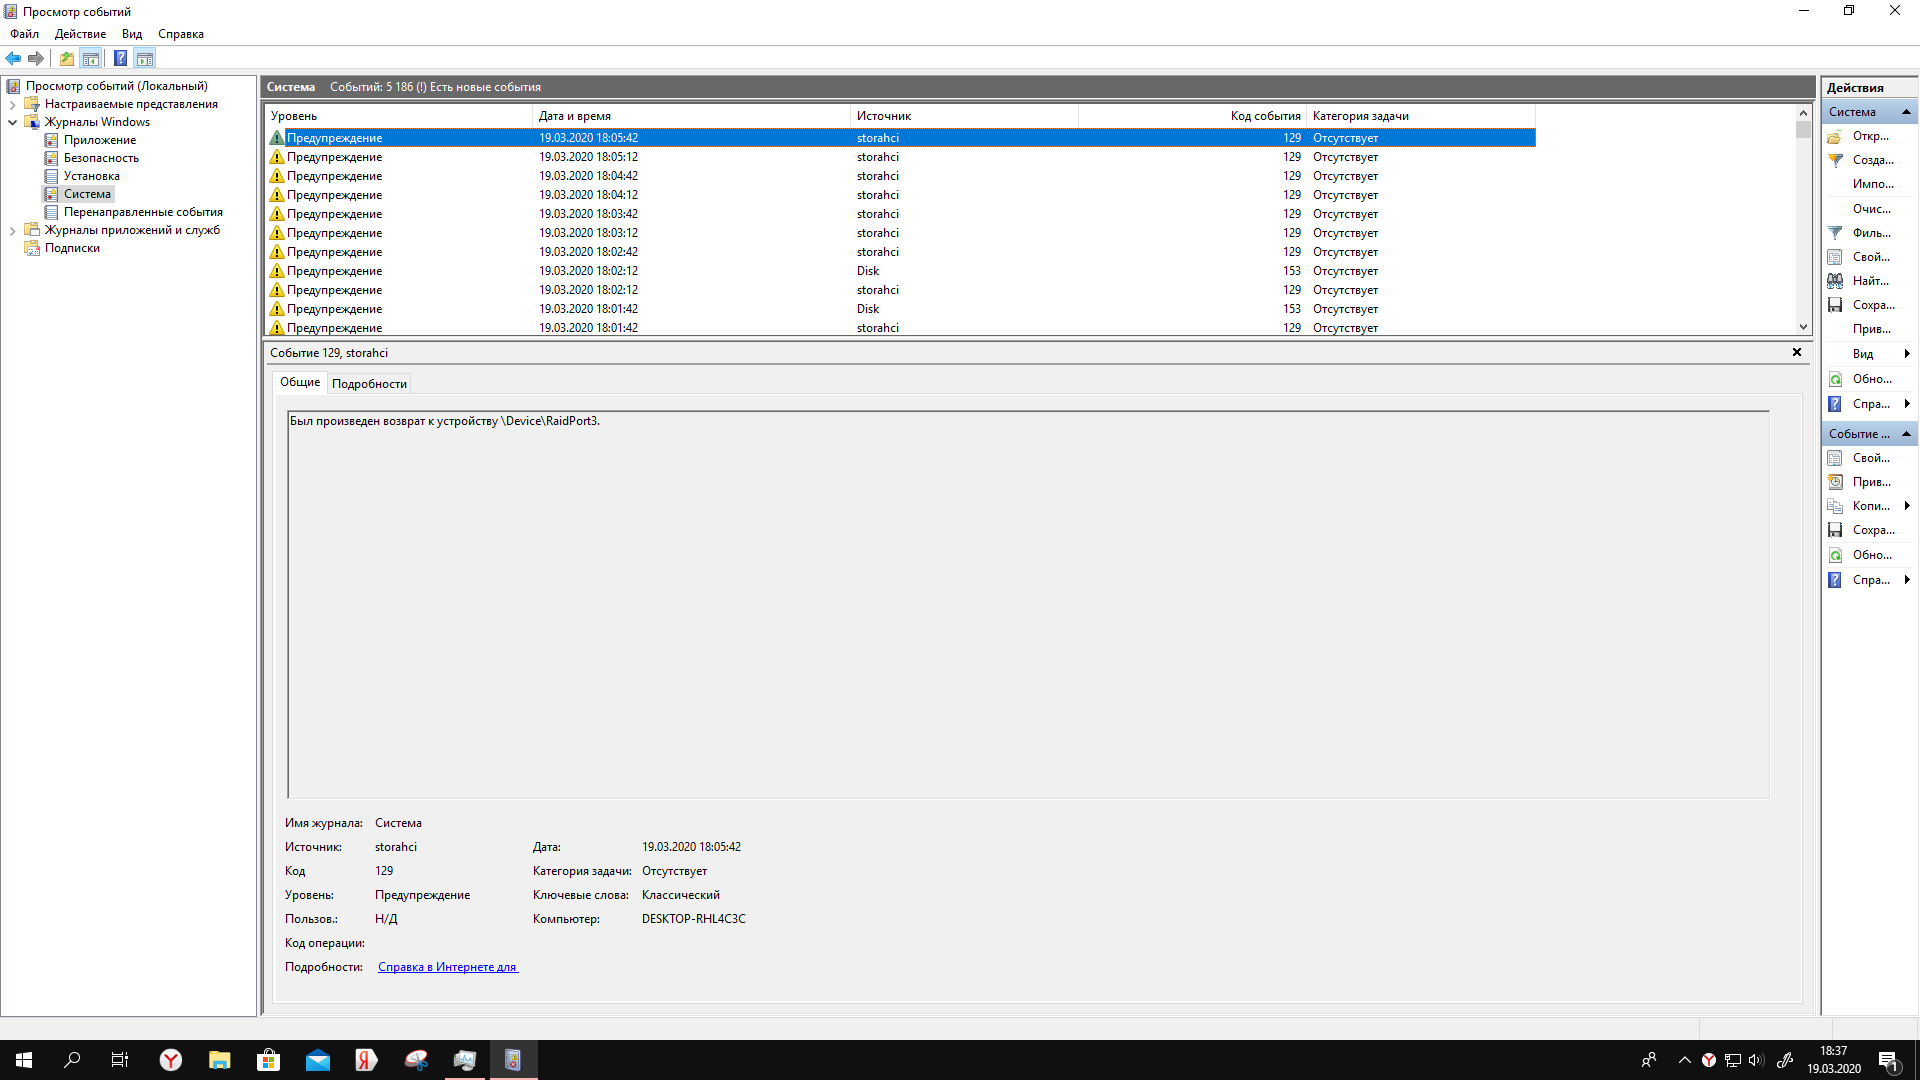Screen dimensions: 1920x1080
Task: Open event properties 'Свой...' under Событие actions
Action: tap(1871, 458)
